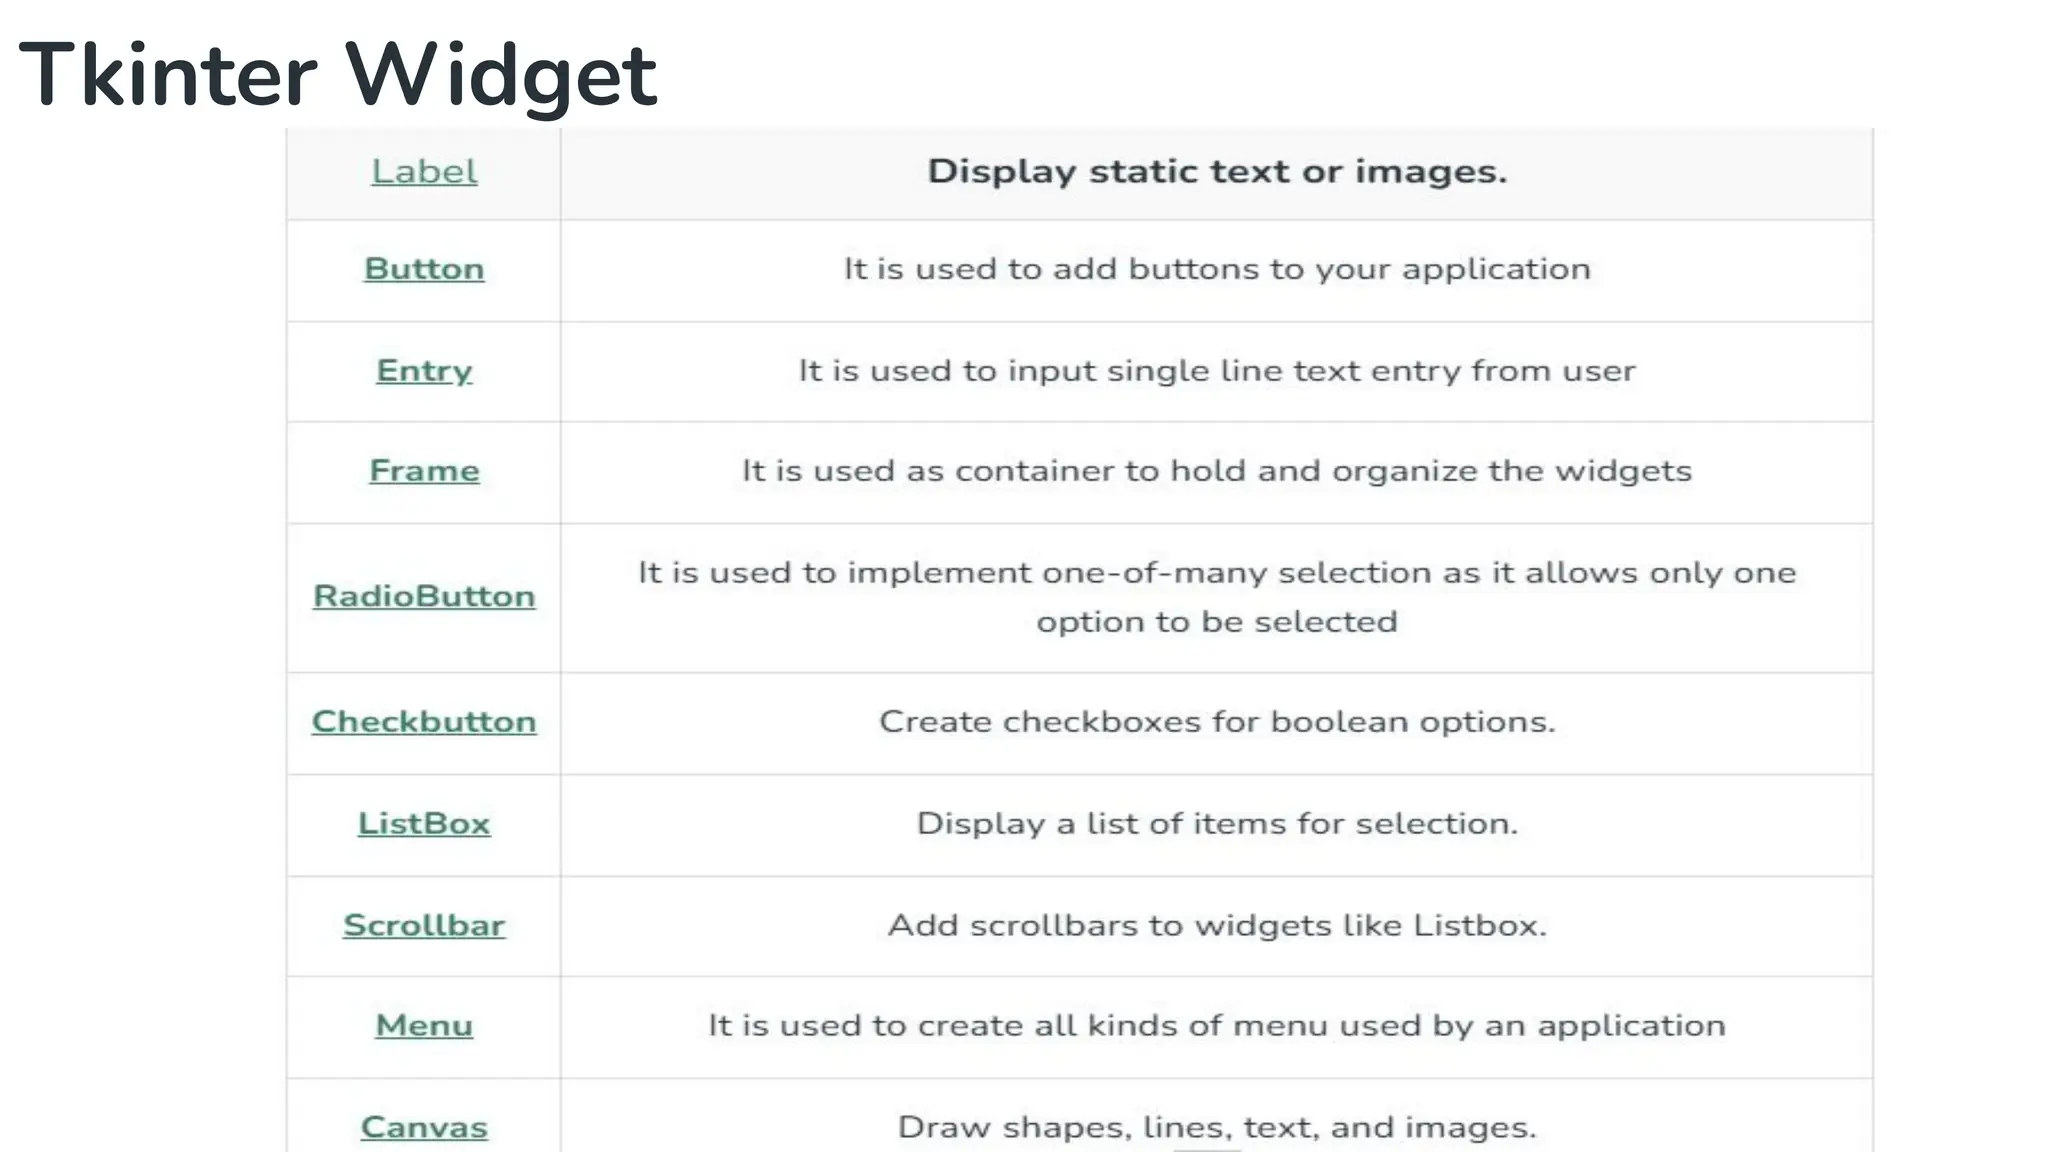2048x1152 pixels.
Task: Click the Tkinter Widget slide title
Action: coord(338,74)
